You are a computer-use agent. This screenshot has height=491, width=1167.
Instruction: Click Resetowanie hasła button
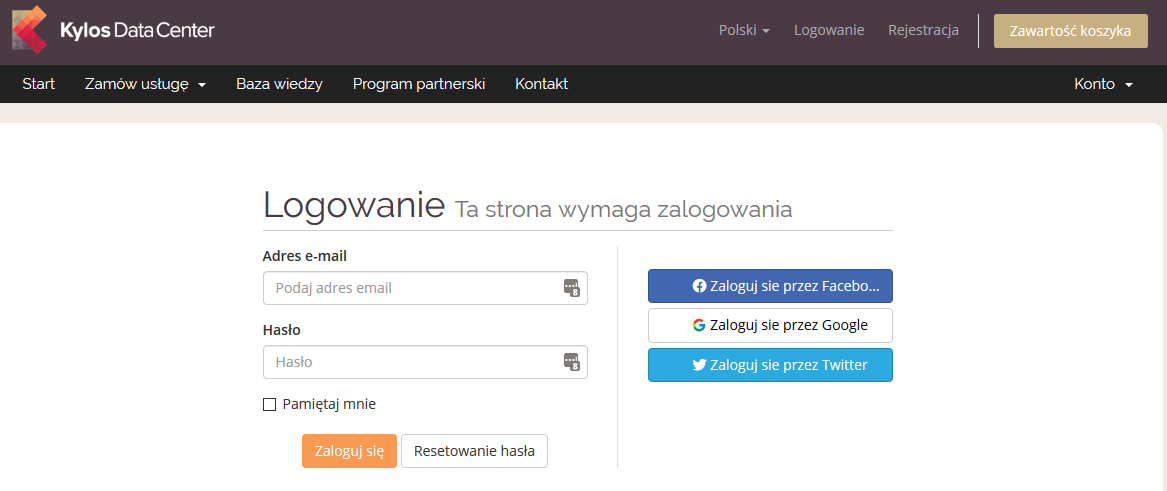(474, 451)
